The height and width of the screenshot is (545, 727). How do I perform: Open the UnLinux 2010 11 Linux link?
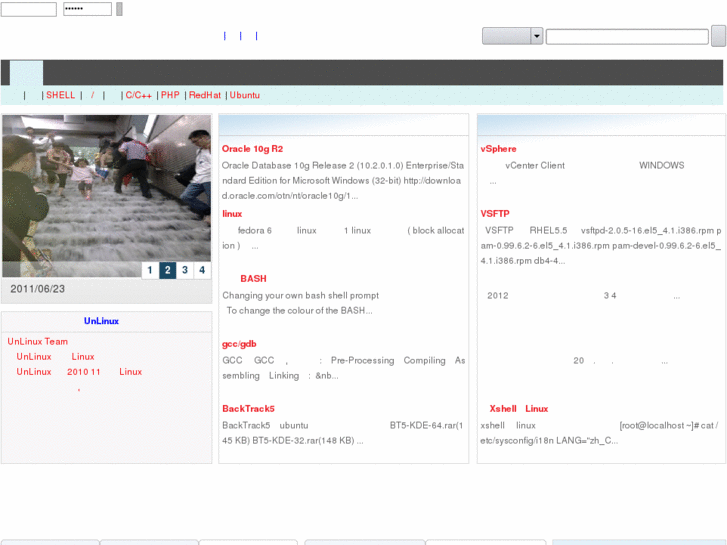79,372
